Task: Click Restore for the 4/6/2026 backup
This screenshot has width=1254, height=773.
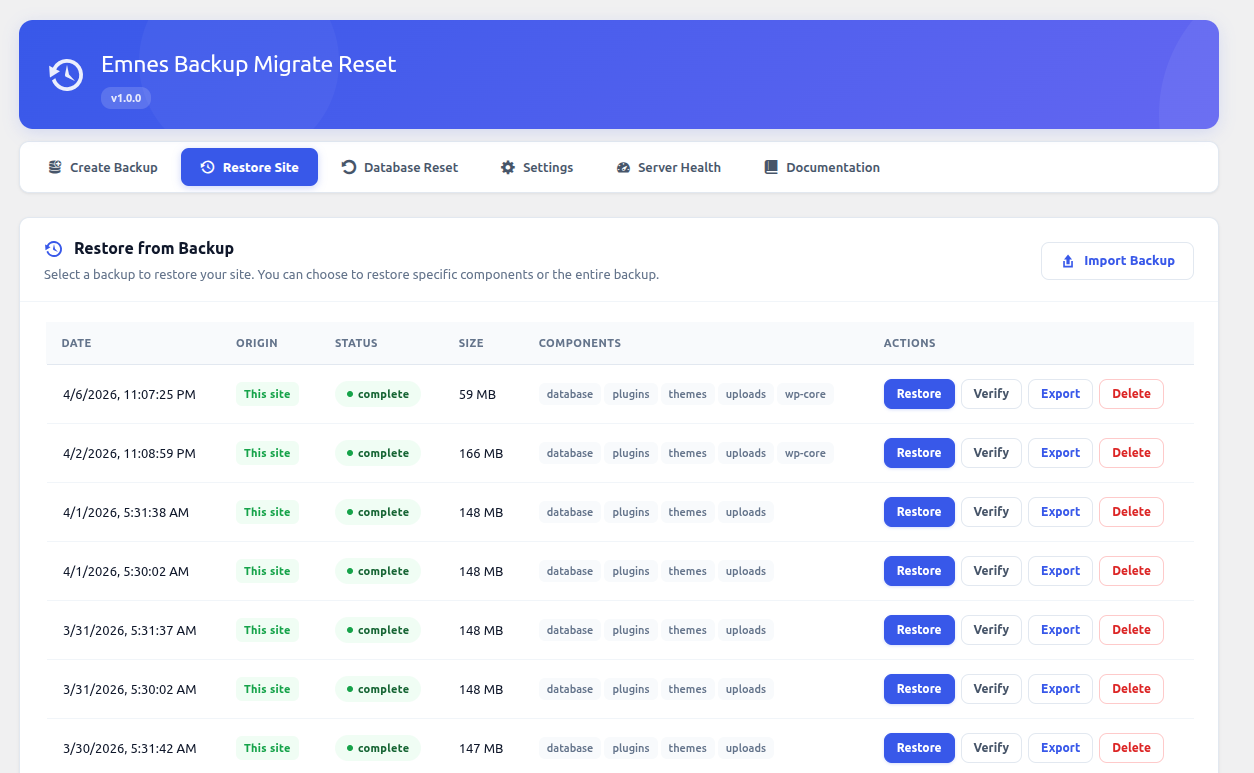Action: tap(918, 393)
